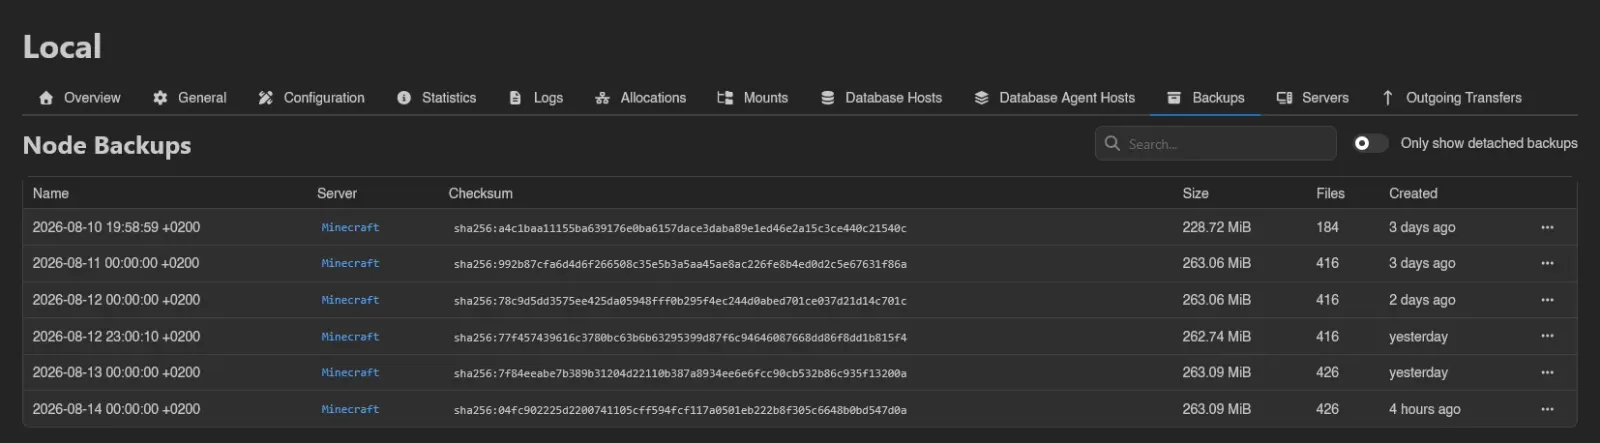Image resolution: width=1600 pixels, height=443 pixels.
Task: Click the search magnifier icon
Action: click(1112, 143)
